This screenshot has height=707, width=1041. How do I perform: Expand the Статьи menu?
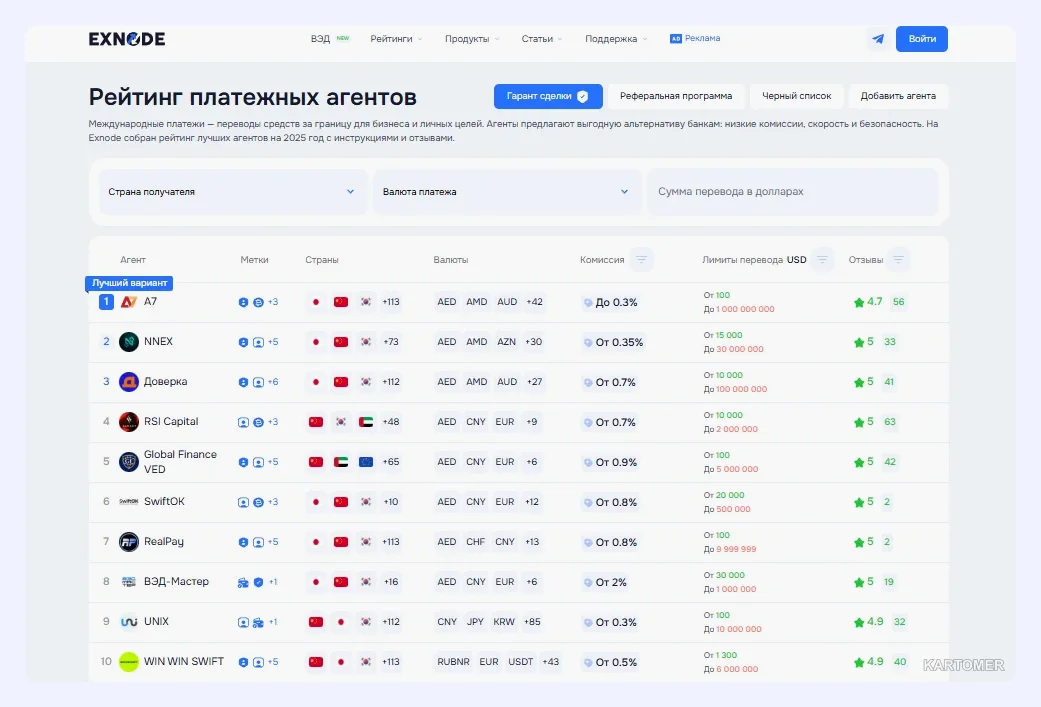pos(542,39)
